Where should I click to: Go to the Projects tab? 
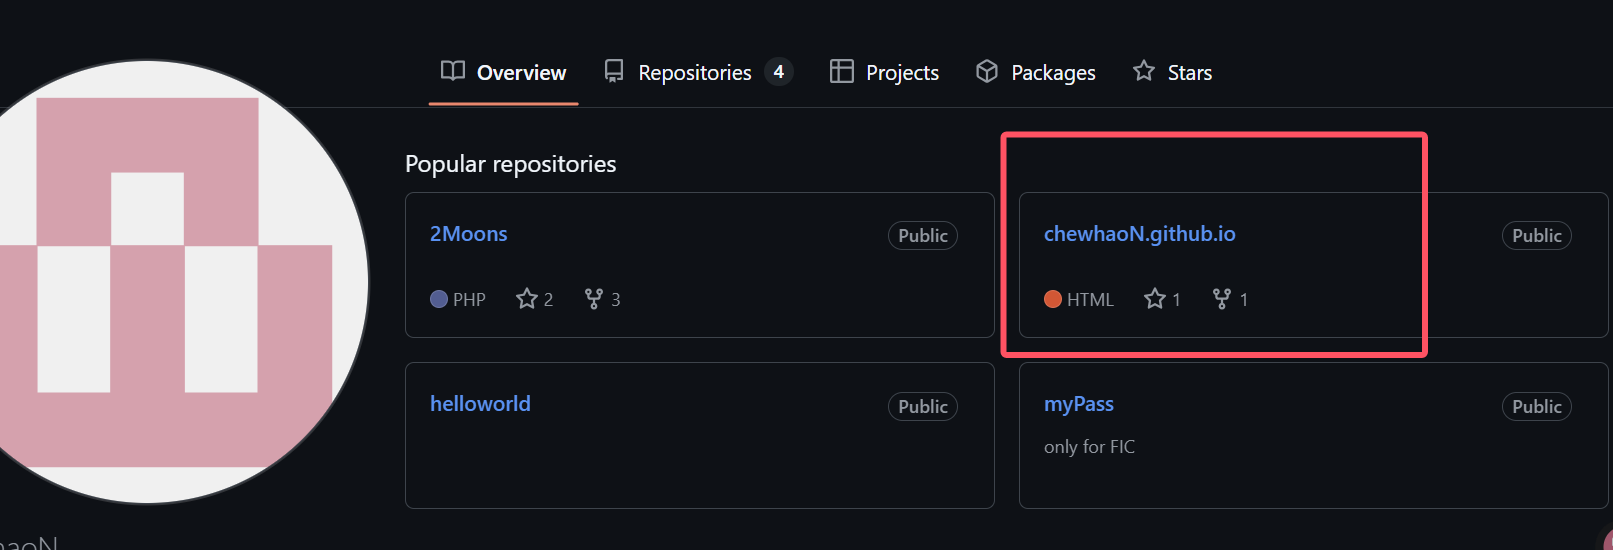885,72
